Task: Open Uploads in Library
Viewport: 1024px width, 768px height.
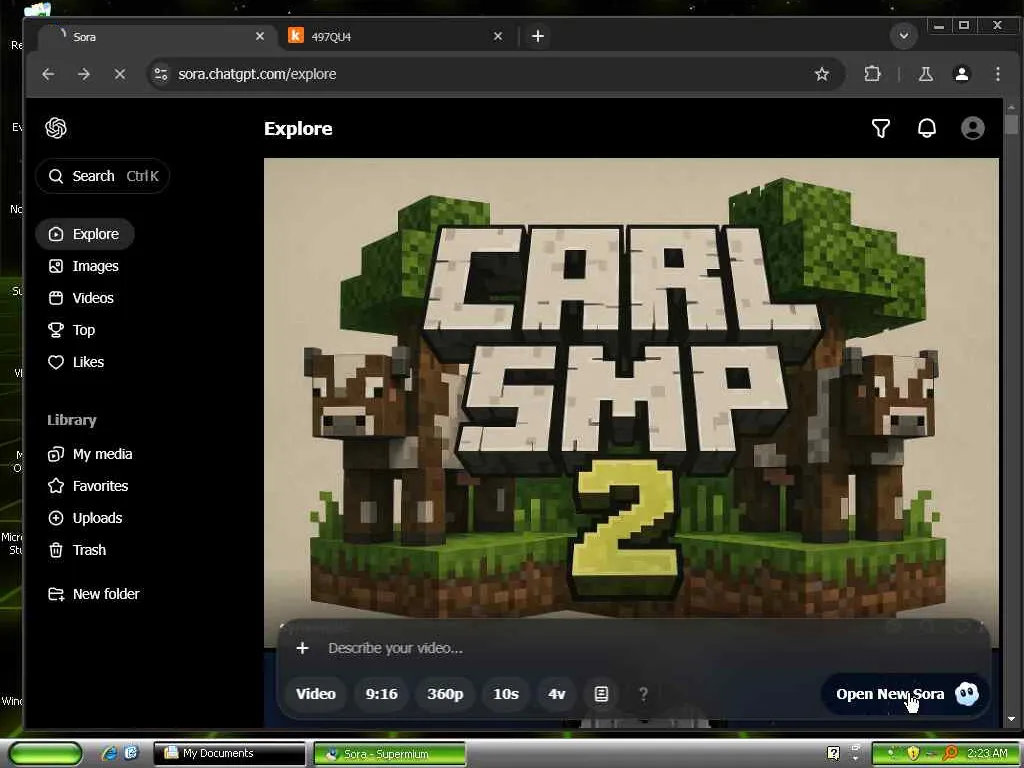Action: tap(85, 518)
